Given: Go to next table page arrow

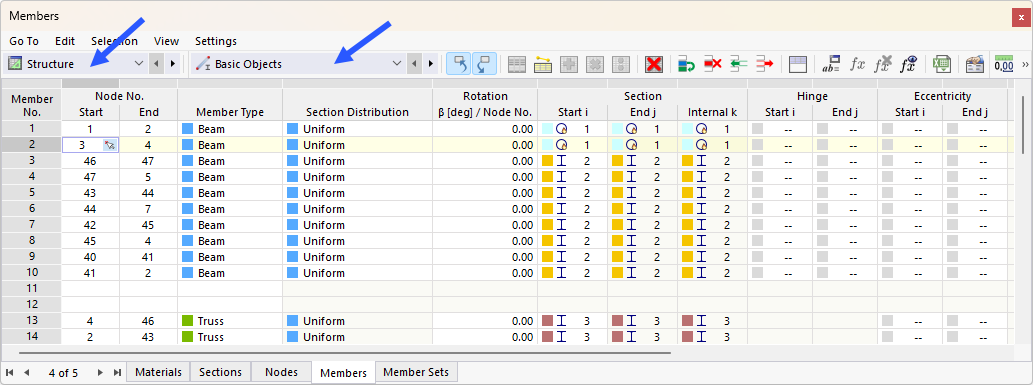Looking at the screenshot, I should coord(100,372).
